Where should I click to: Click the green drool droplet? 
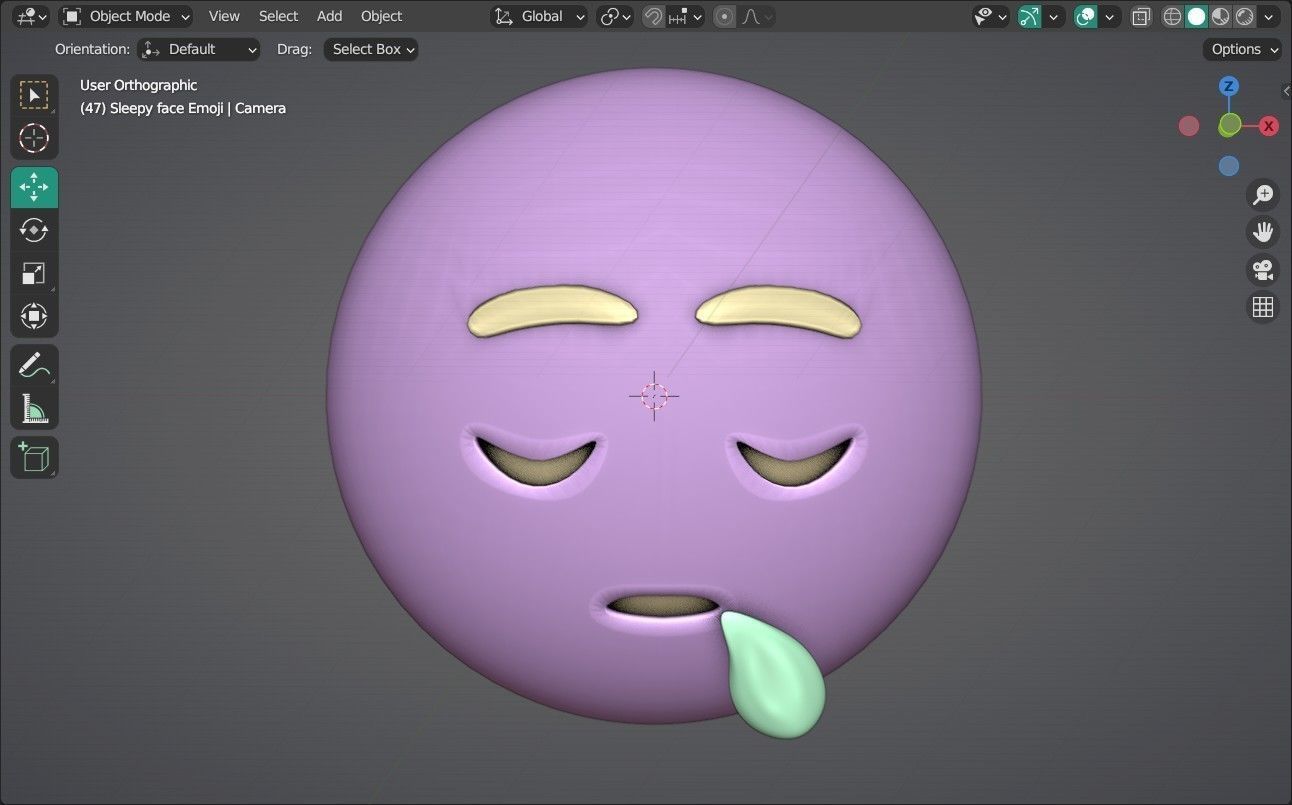click(x=774, y=676)
